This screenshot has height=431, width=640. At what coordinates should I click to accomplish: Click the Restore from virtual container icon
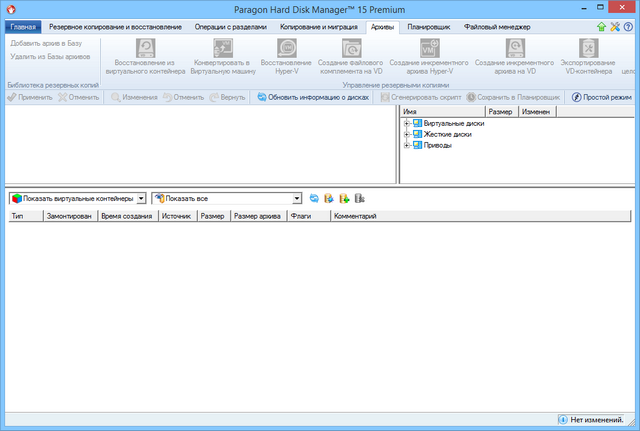(147, 47)
